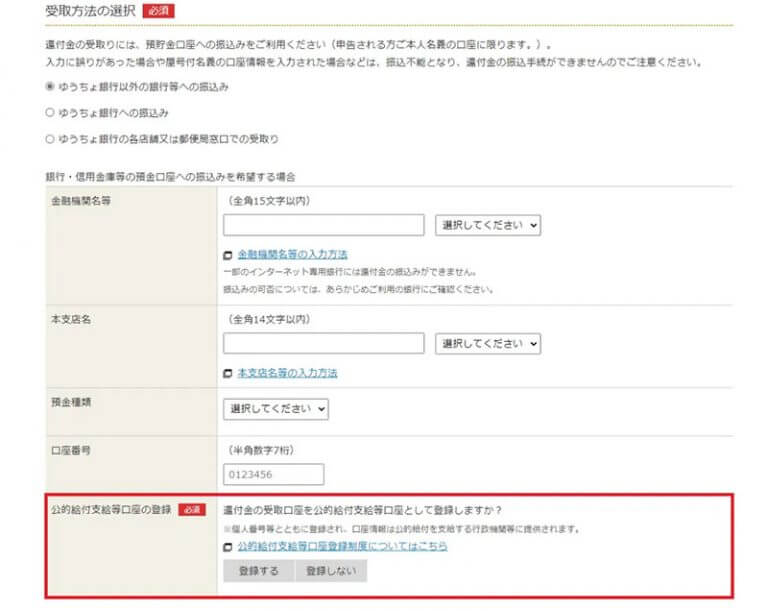Viewport: 768px width, 611px height.
Task: Click the 口座番号 row label
Action: [x=71, y=450]
